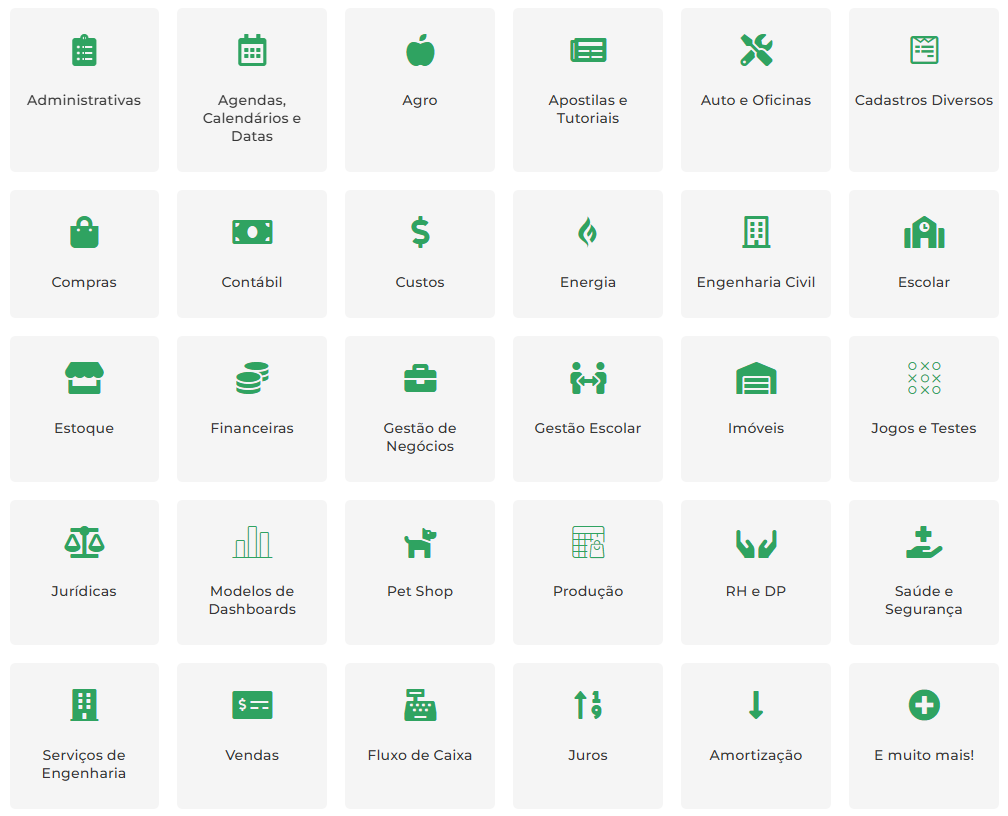Go to Agendas, Calendários e Datas

pyautogui.click(x=252, y=118)
